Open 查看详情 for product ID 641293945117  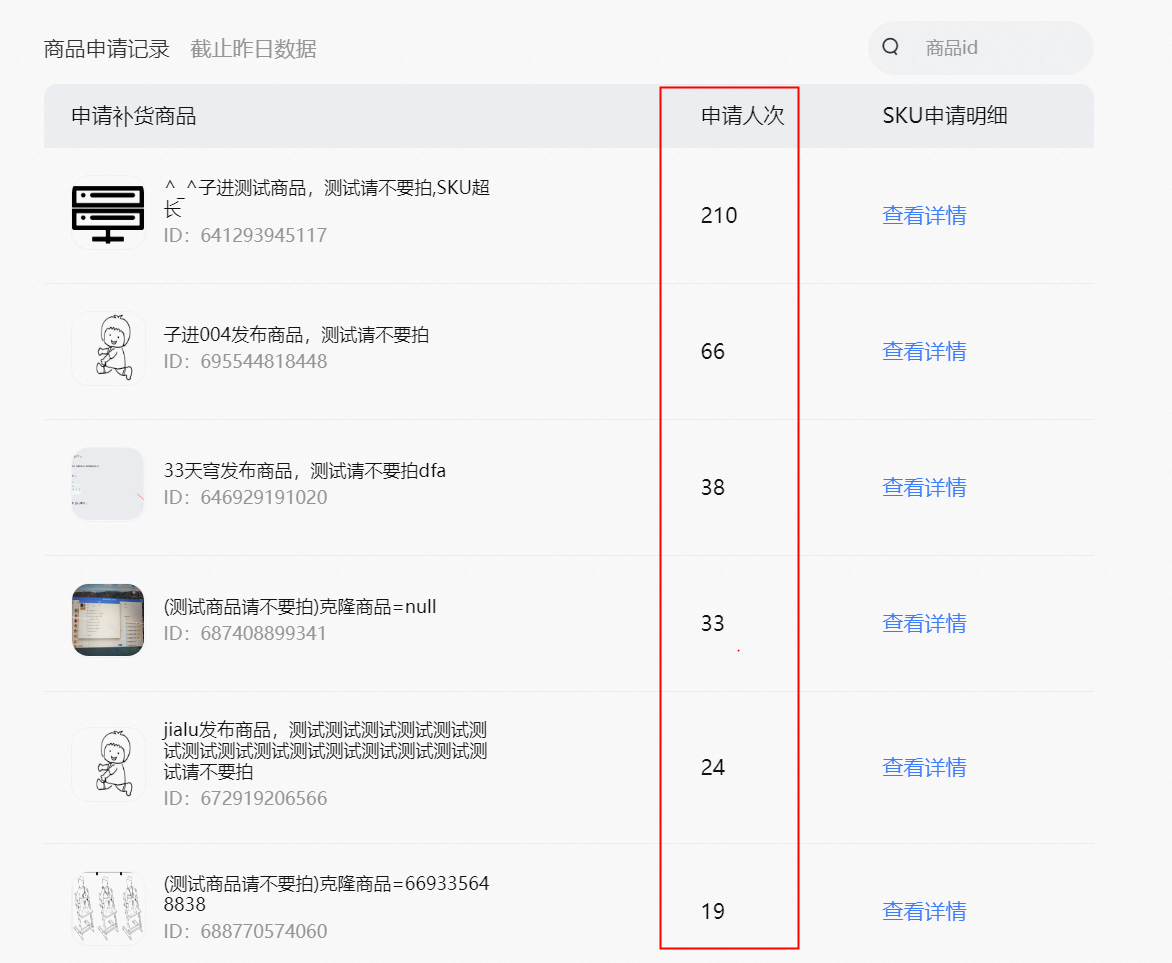[924, 215]
